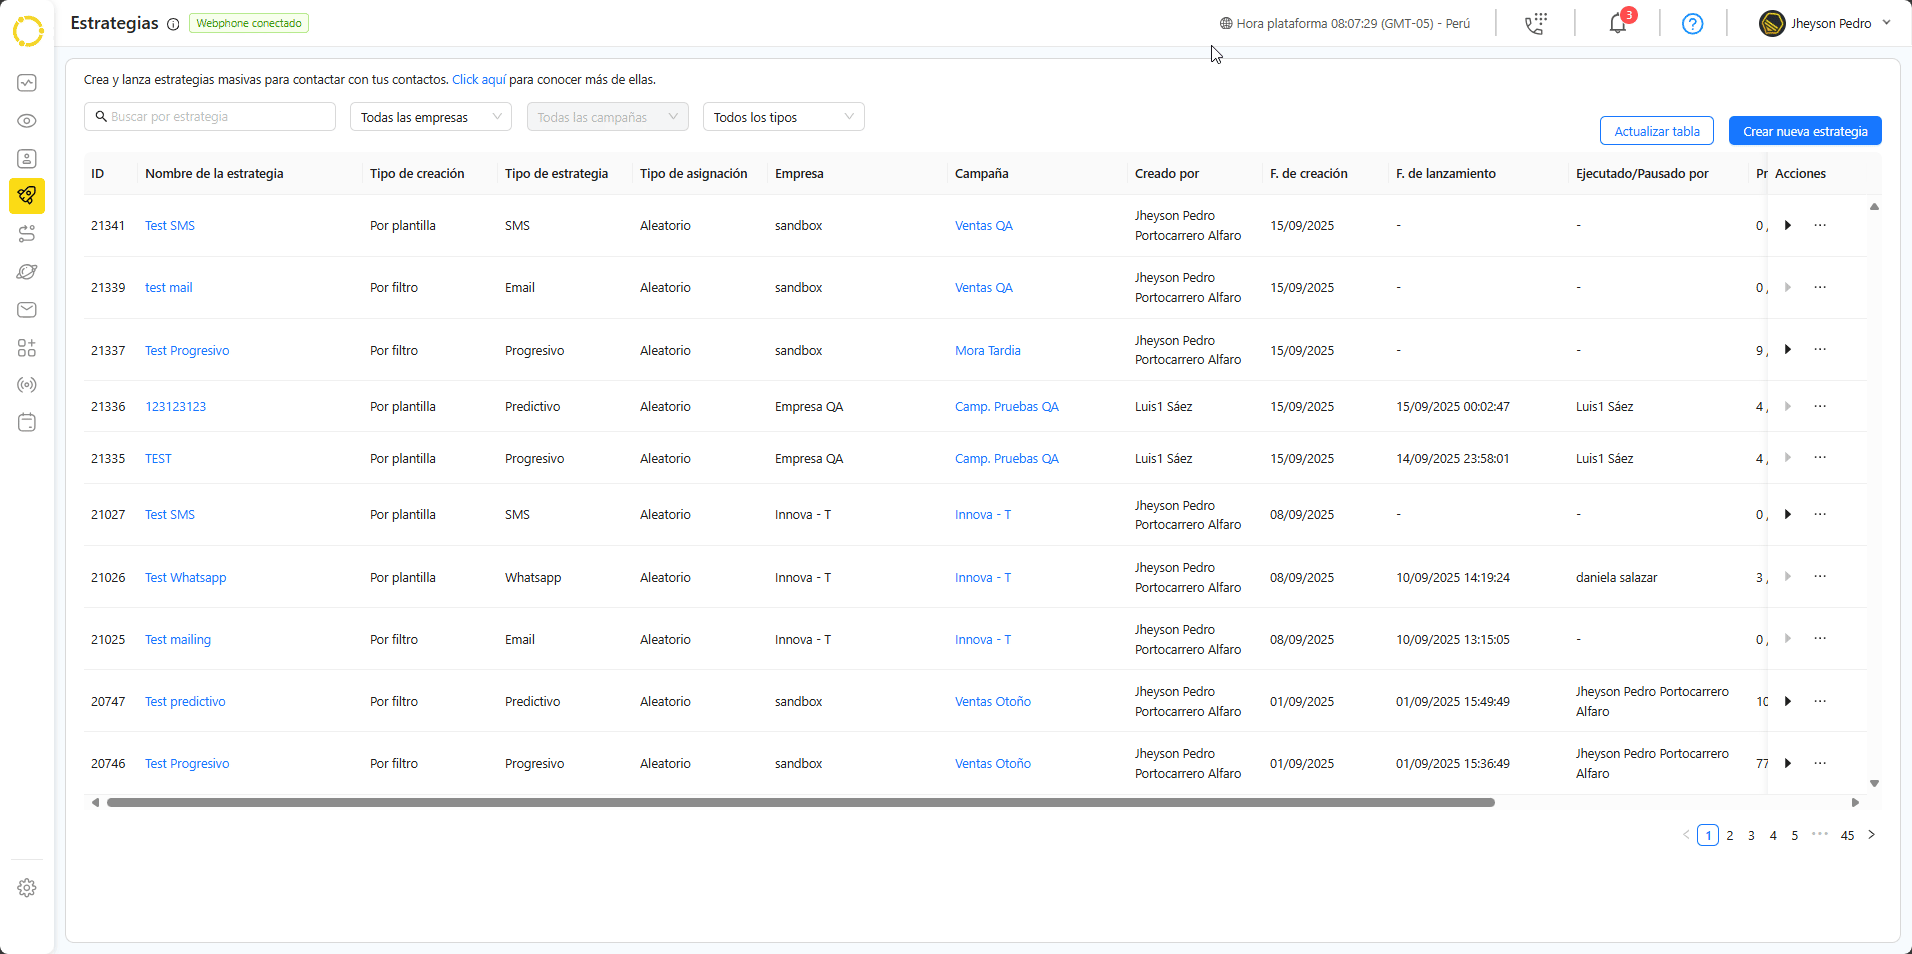This screenshot has width=1912, height=954.
Task: Click the eye monitoring sidebar icon
Action: pos(27,121)
